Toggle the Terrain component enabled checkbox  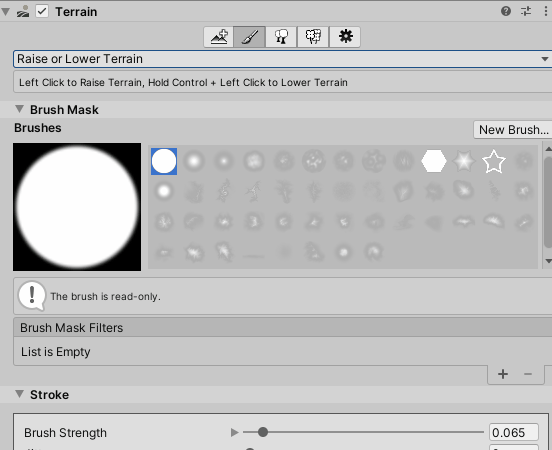point(42,12)
